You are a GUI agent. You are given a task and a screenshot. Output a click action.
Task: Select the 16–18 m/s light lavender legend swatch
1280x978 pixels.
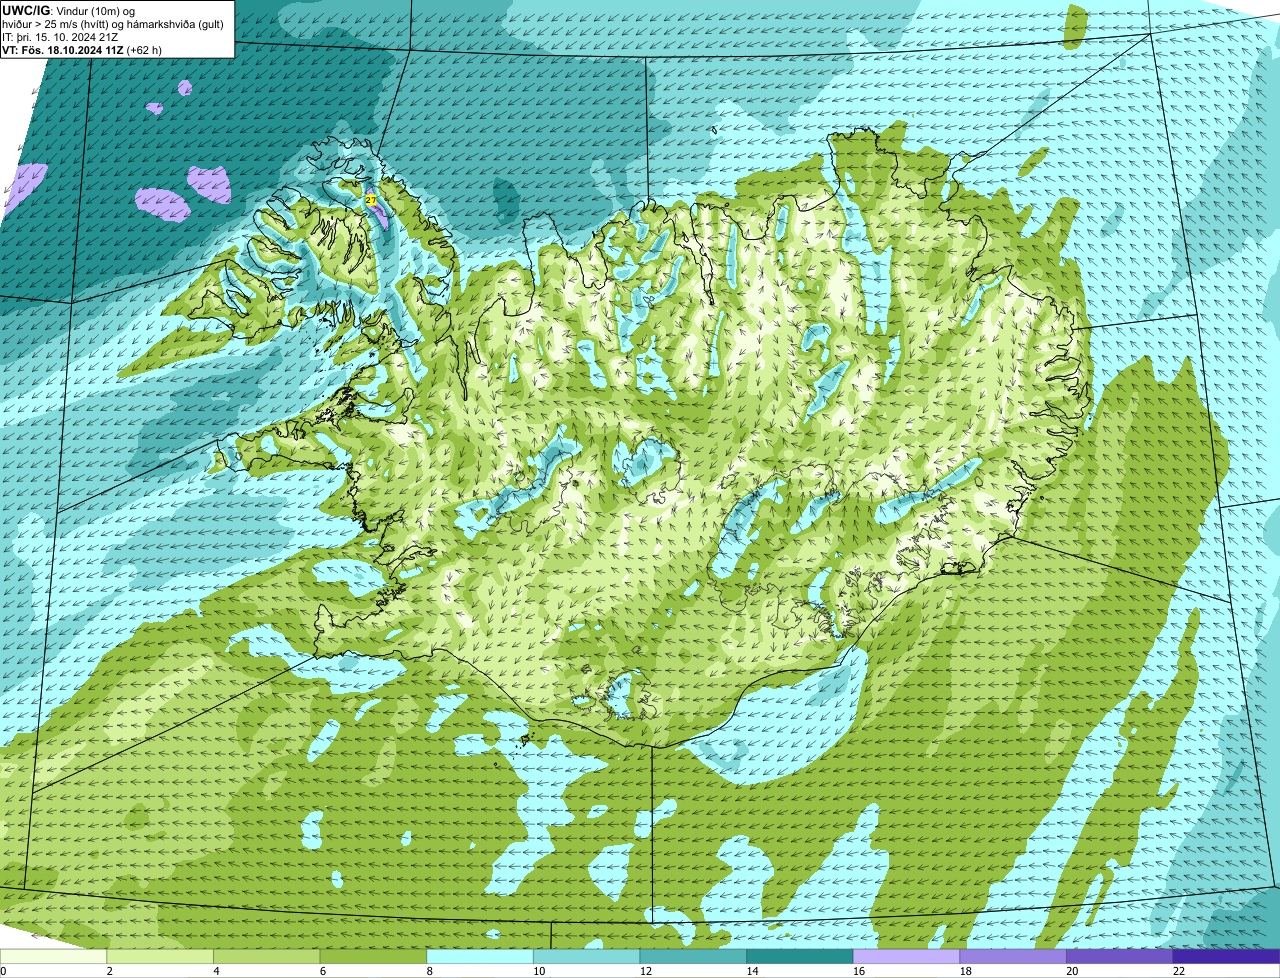click(906, 957)
